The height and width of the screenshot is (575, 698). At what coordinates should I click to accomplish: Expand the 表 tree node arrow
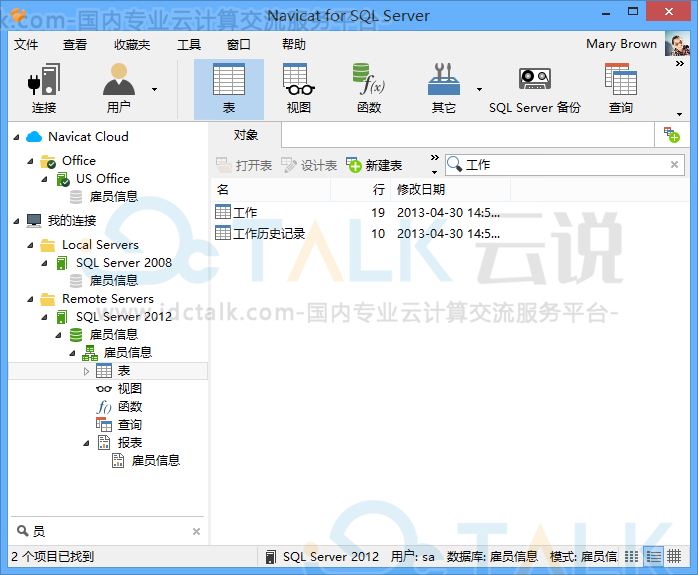[86, 371]
